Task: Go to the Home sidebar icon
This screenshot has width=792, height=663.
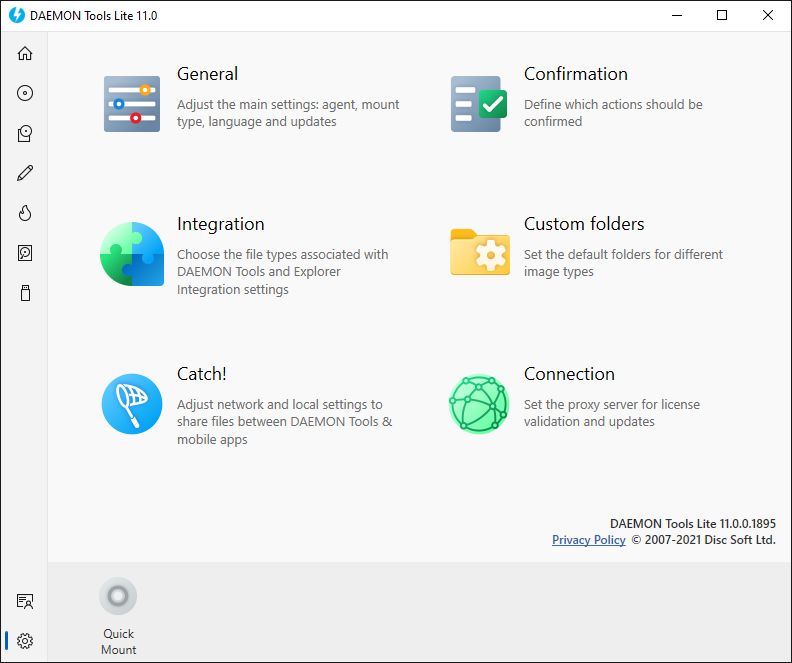Action: 25,54
